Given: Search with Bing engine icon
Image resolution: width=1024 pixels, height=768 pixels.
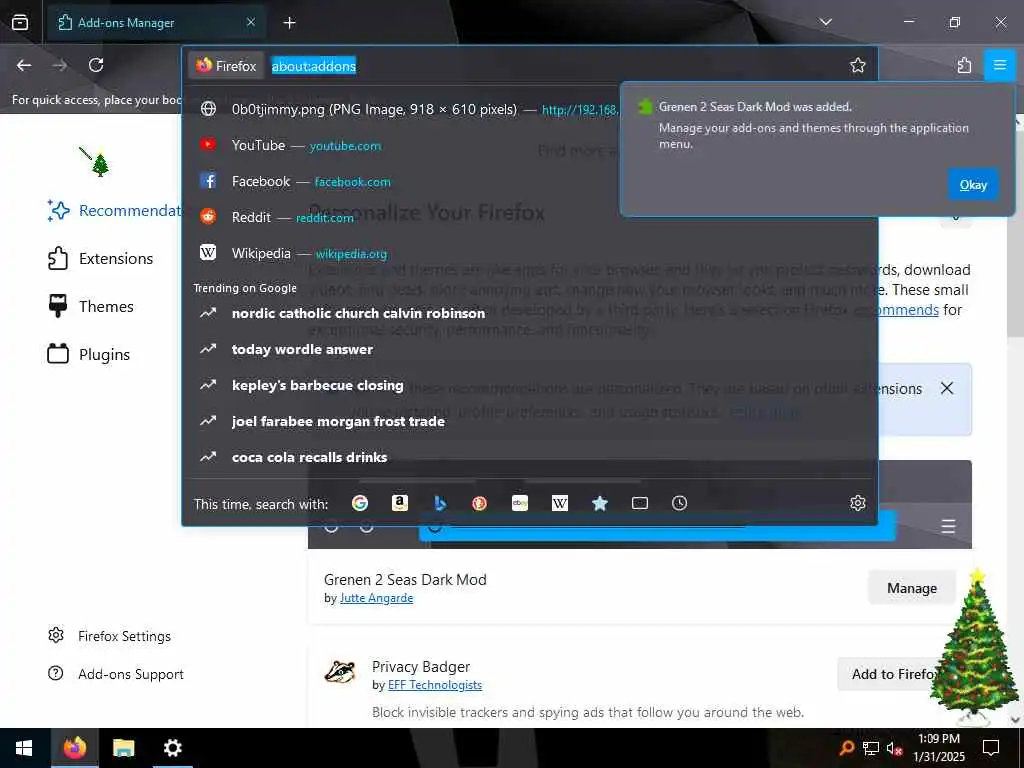Looking at the screenshot, I should click(440, 503).
